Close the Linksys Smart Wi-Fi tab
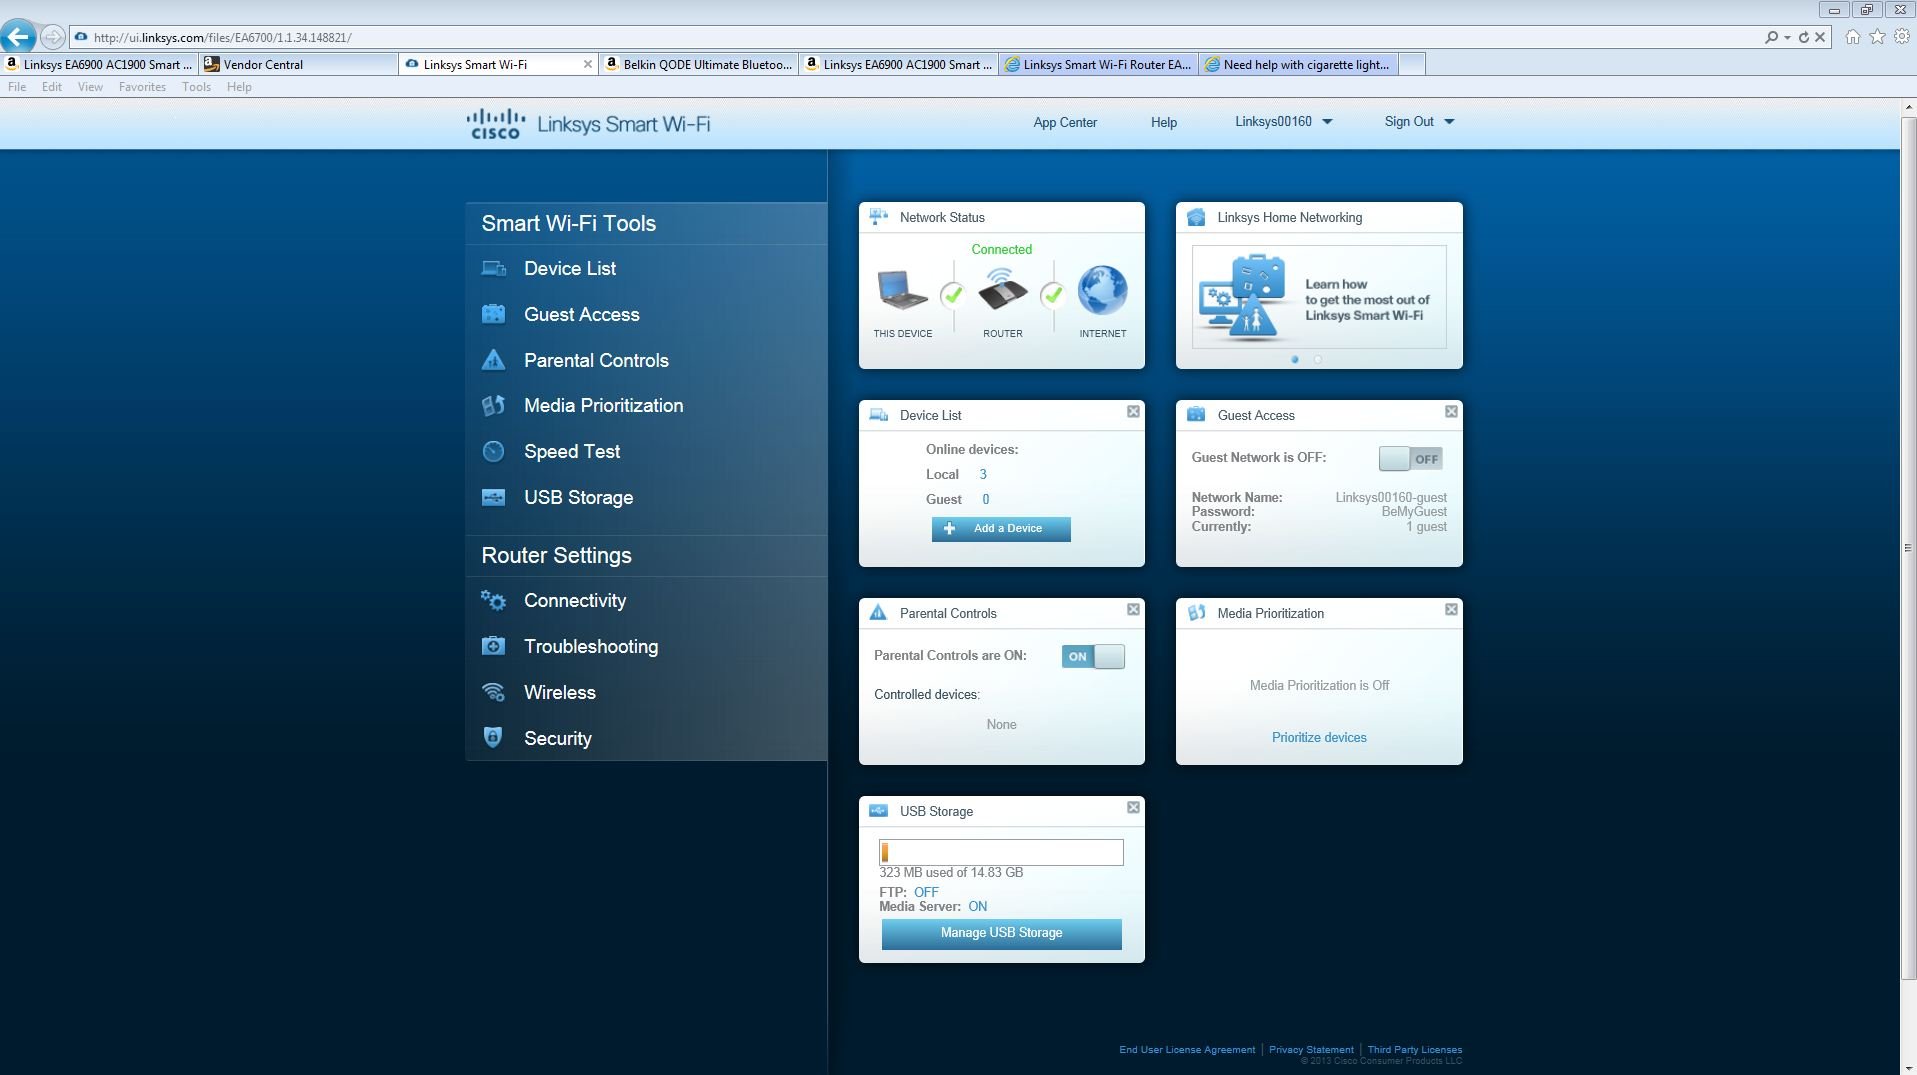1917x1075 pixels. [x=588, y=64]
